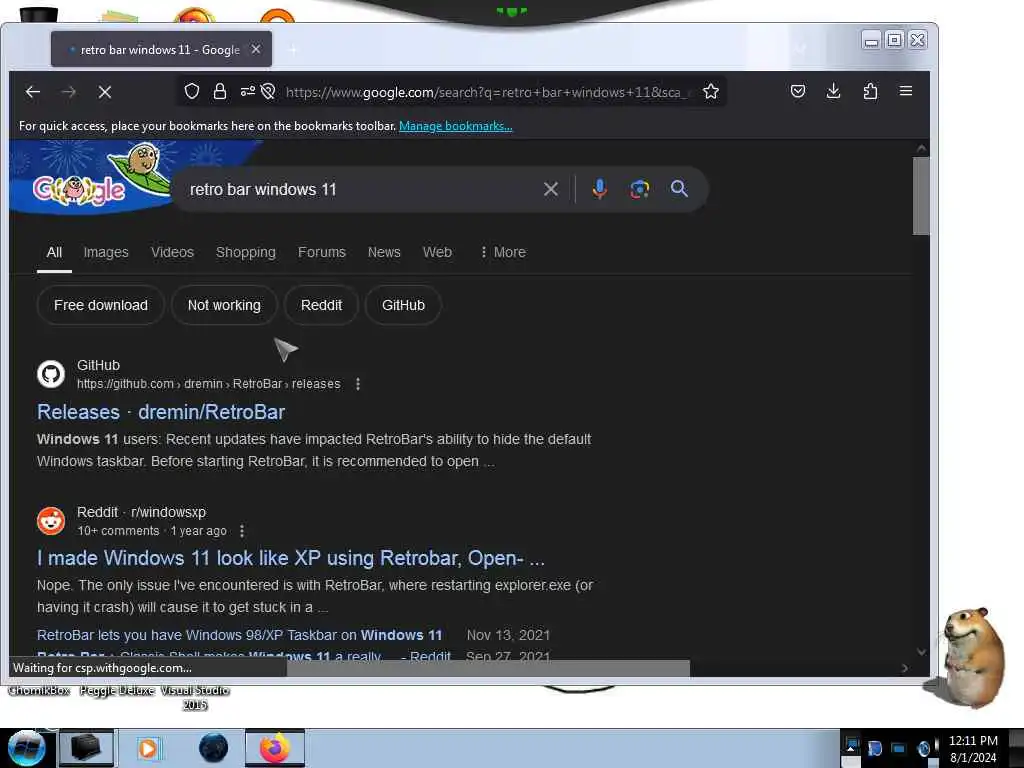Click the horizontal page scrollbar thumb
This screenshot has width=1024, height=768.
pos(488,667)
